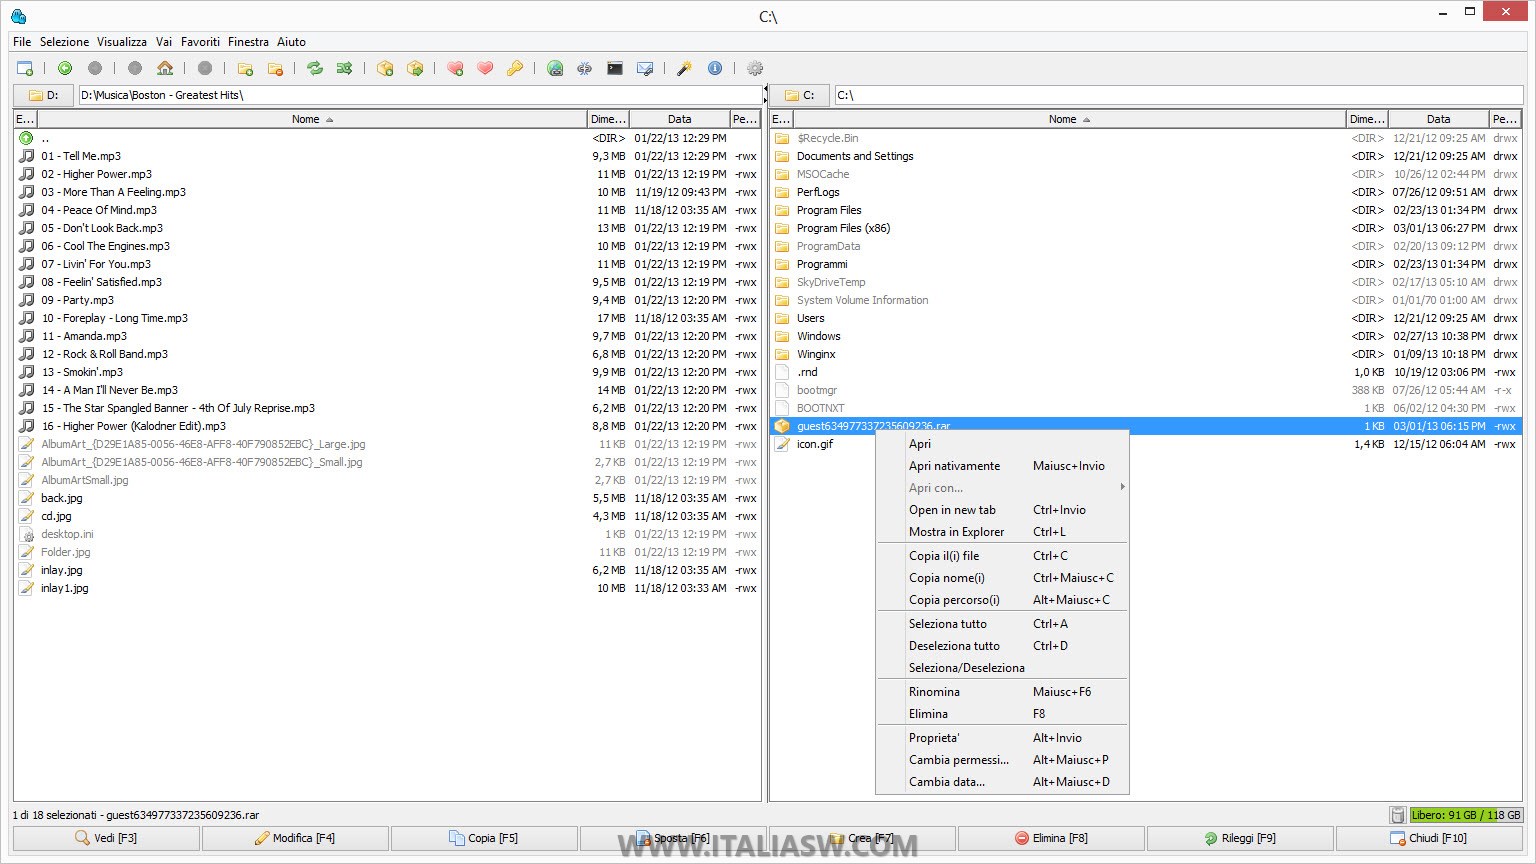Open the Selezione menu
The image size is (1536, 864).
[64, 42]
